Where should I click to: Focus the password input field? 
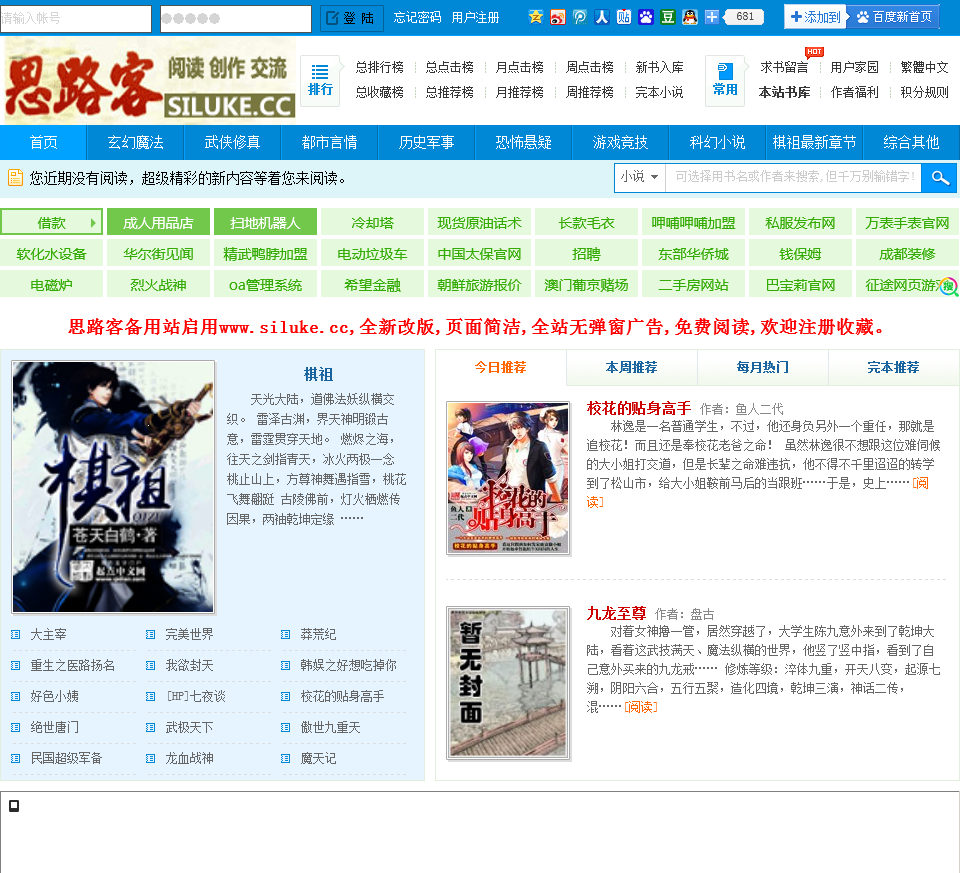(x=236, y=18)
